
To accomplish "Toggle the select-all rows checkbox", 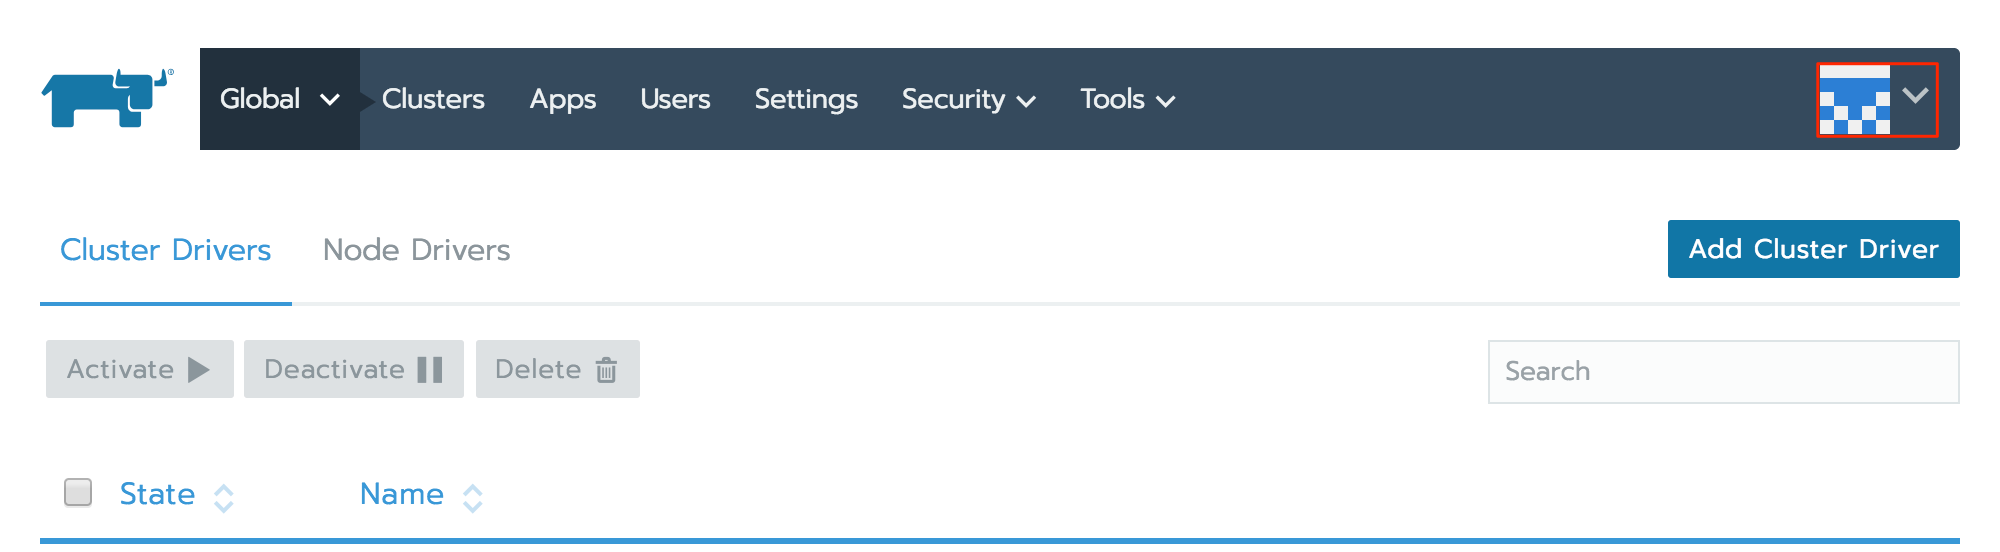I will pos(78,492).
